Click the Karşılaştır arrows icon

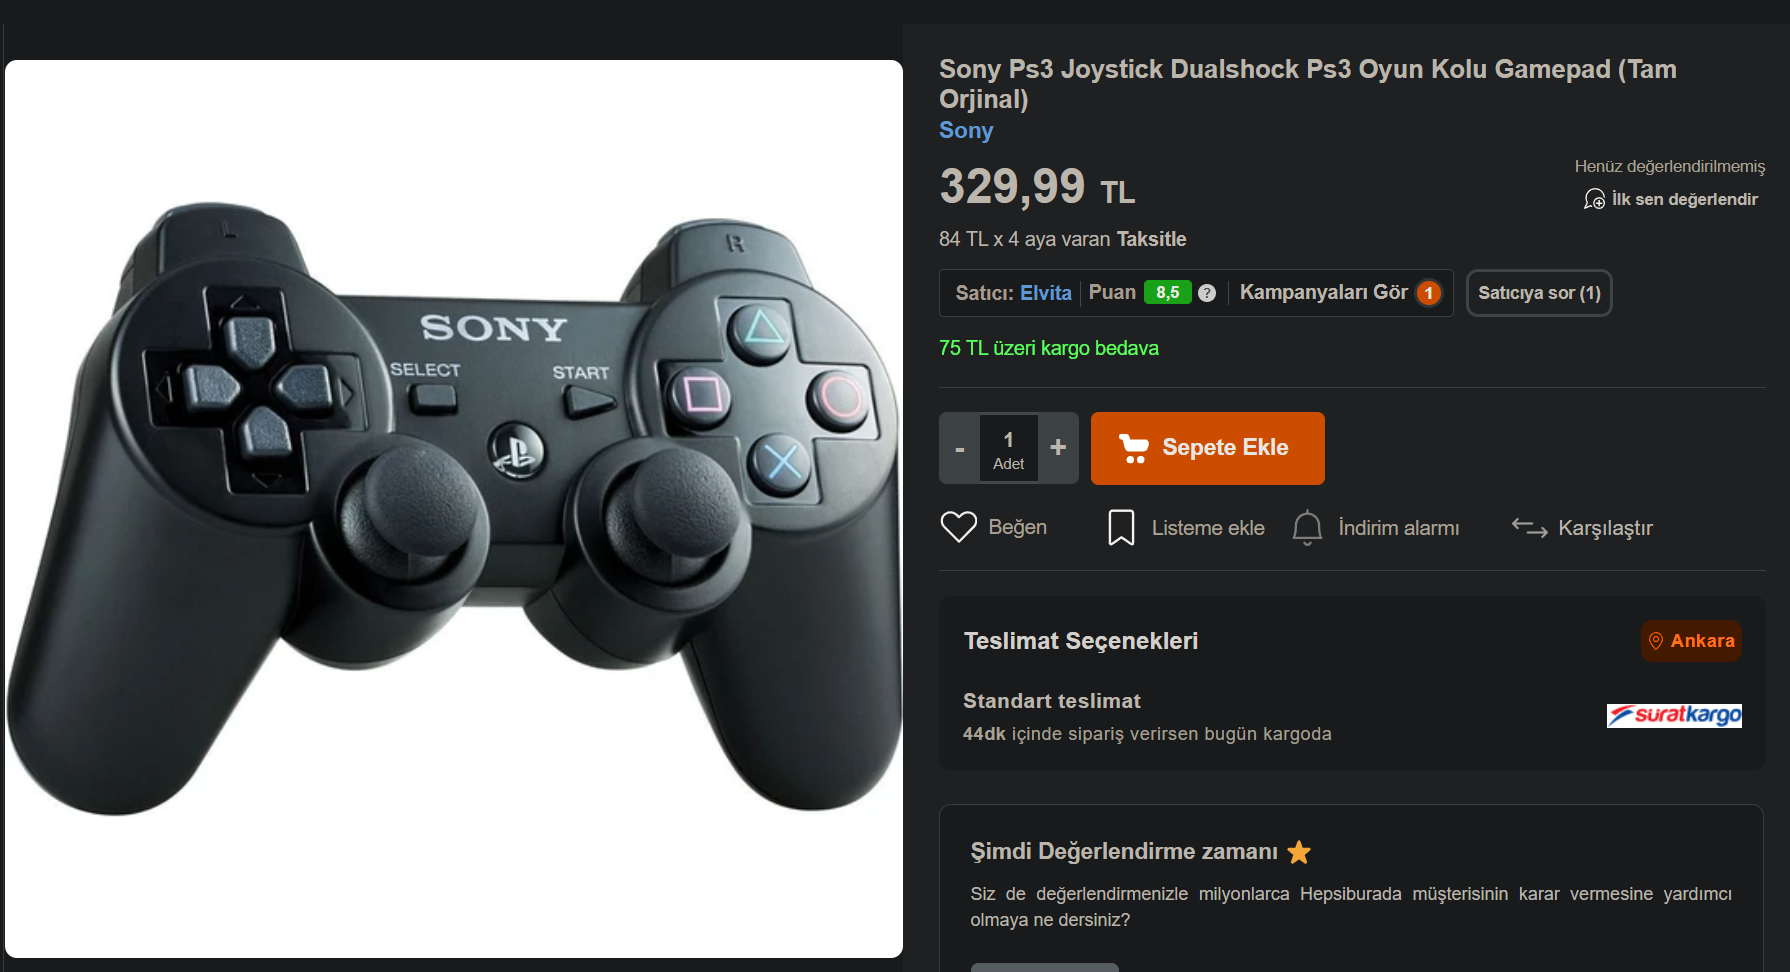click(x=1529, y=527)
